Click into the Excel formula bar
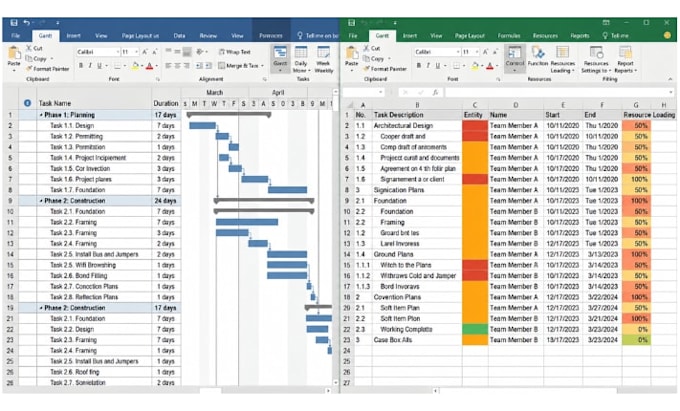680x411 pixels. click(x=559, y=92)
